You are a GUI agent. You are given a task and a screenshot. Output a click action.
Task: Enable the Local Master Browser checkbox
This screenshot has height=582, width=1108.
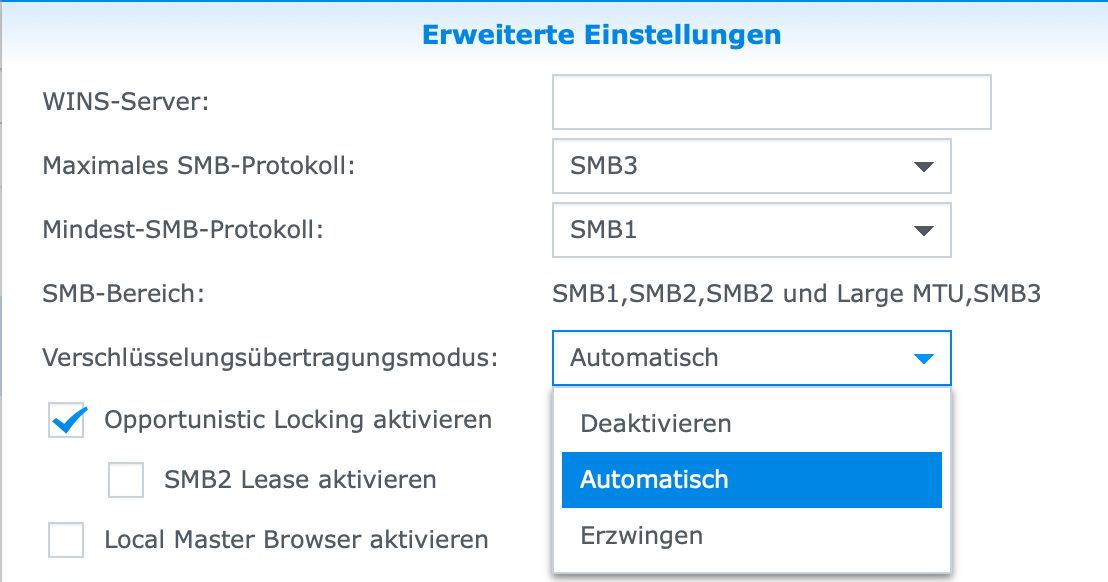[x=67, y=540]
